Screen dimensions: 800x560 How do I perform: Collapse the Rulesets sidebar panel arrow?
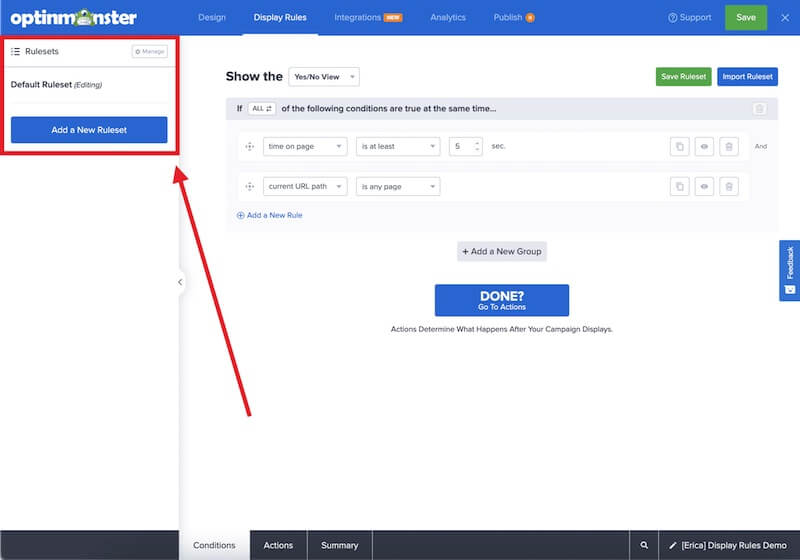(180, 282)
